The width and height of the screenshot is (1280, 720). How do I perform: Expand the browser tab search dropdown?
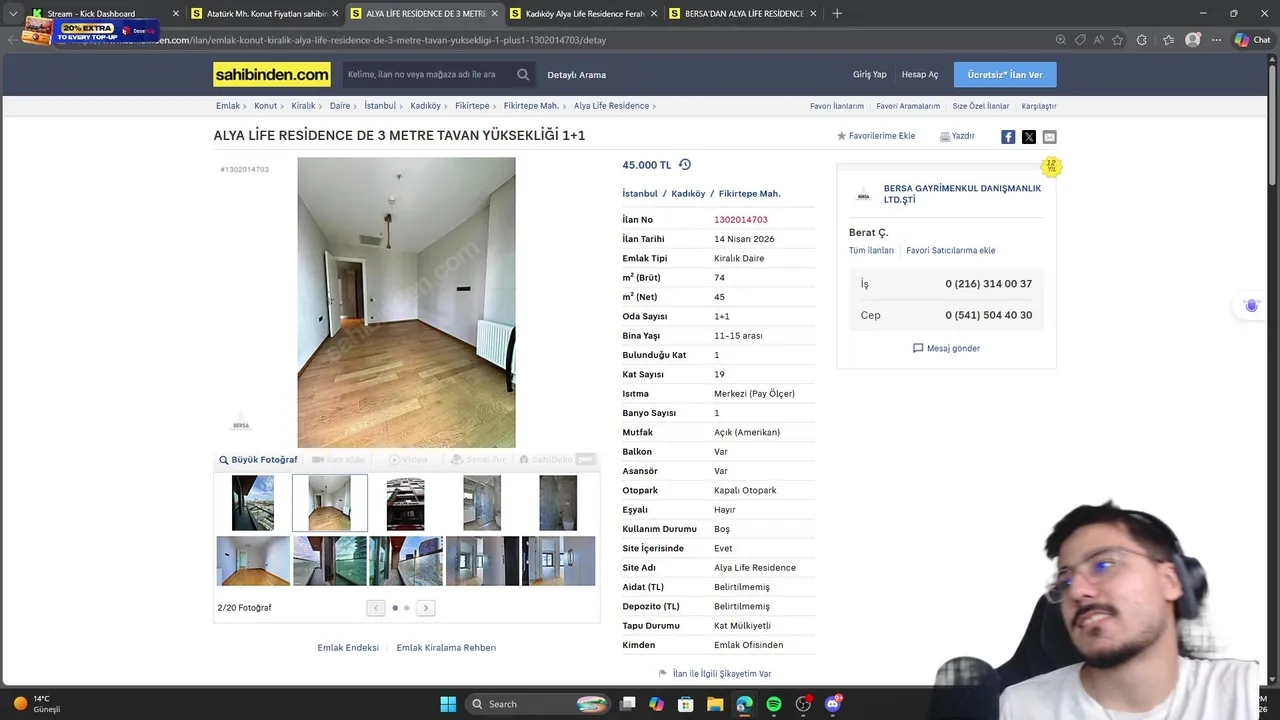[x=12, y=14]
